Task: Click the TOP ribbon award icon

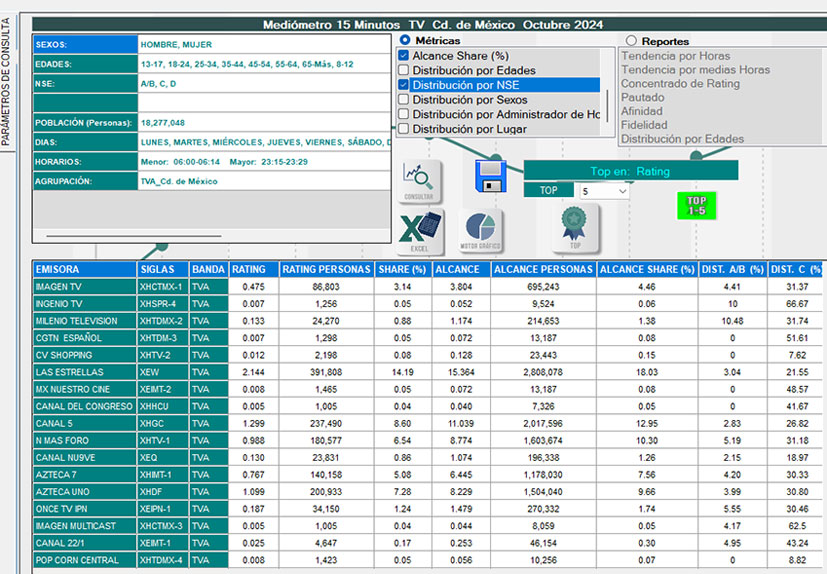Action: (x=574, y=228)
